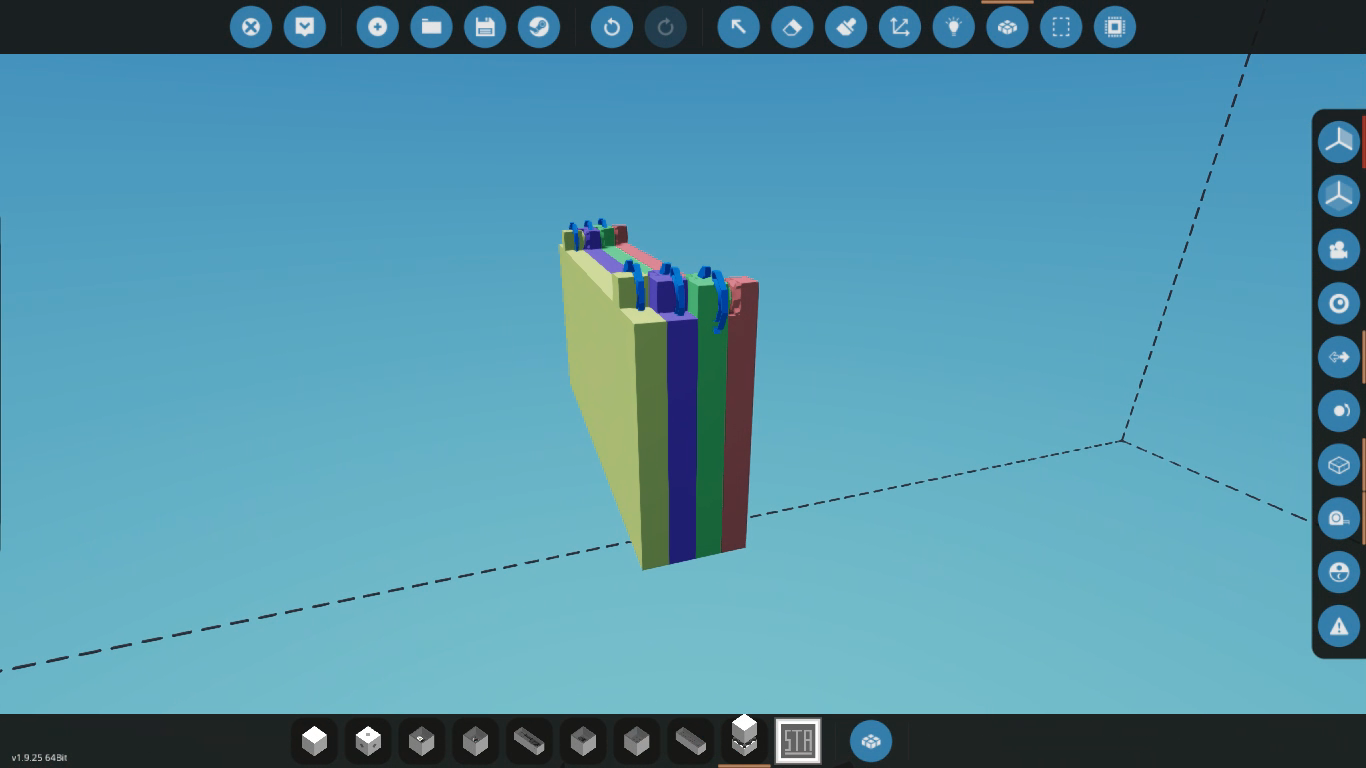Choose the axis move tool
1366x768 pixels.
click(900, 27)
